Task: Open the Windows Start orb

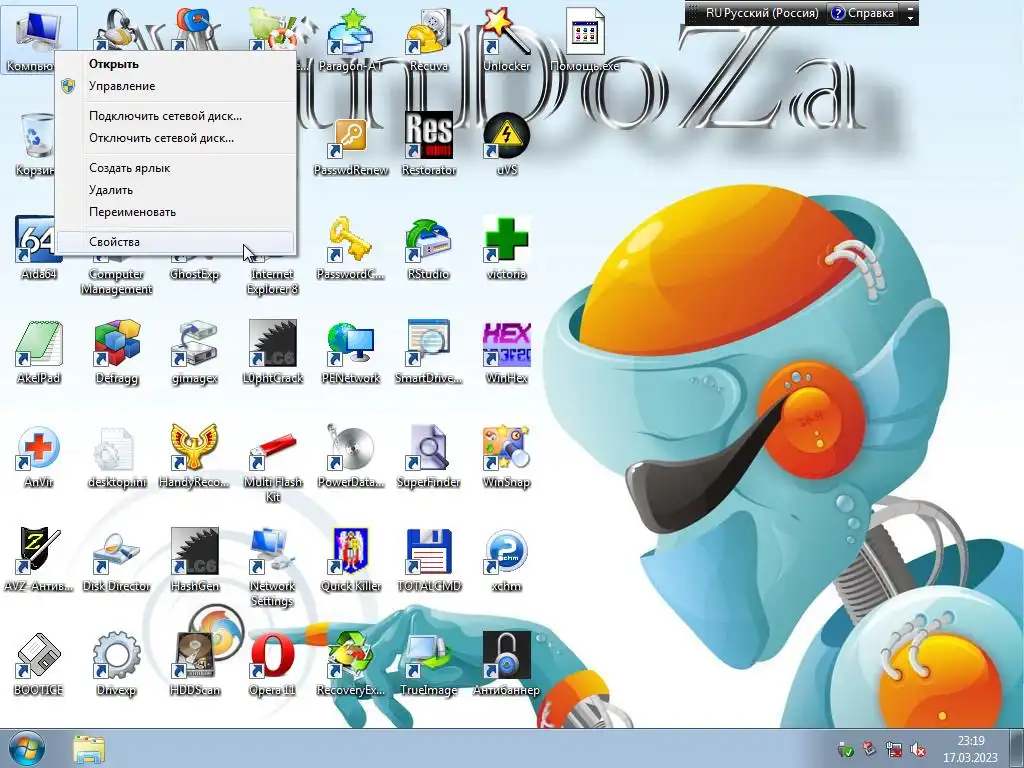Action: pyautogui.click(x=27, y=749)
